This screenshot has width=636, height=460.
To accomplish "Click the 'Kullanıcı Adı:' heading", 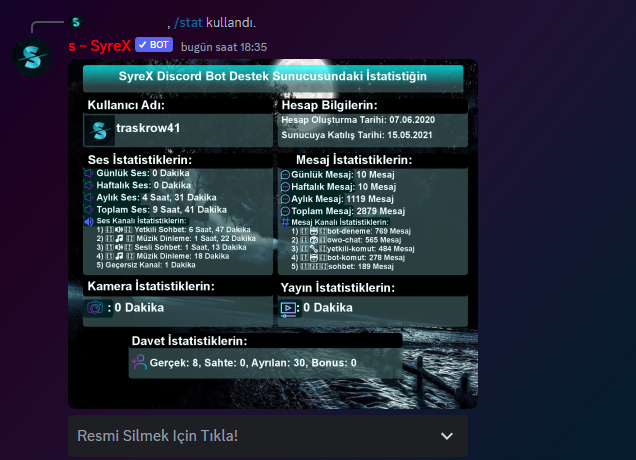I will click(126, 105).
